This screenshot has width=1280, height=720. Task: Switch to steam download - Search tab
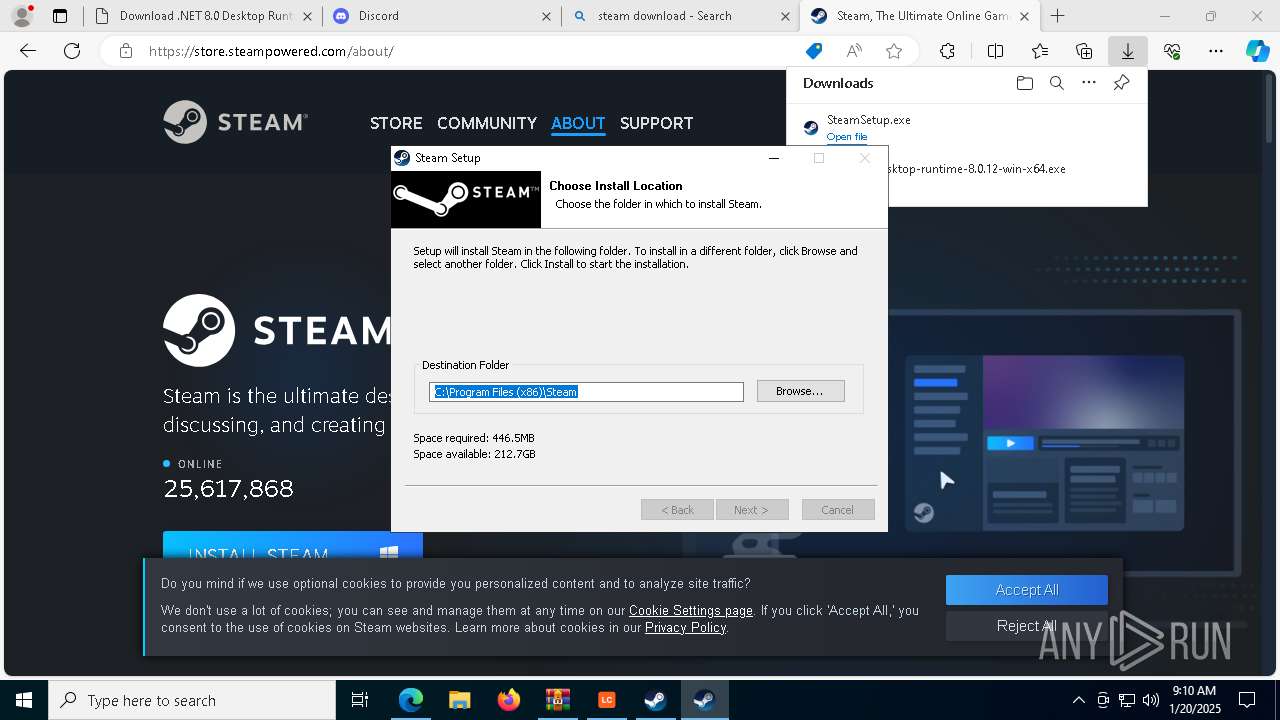[x=680, y=16]
